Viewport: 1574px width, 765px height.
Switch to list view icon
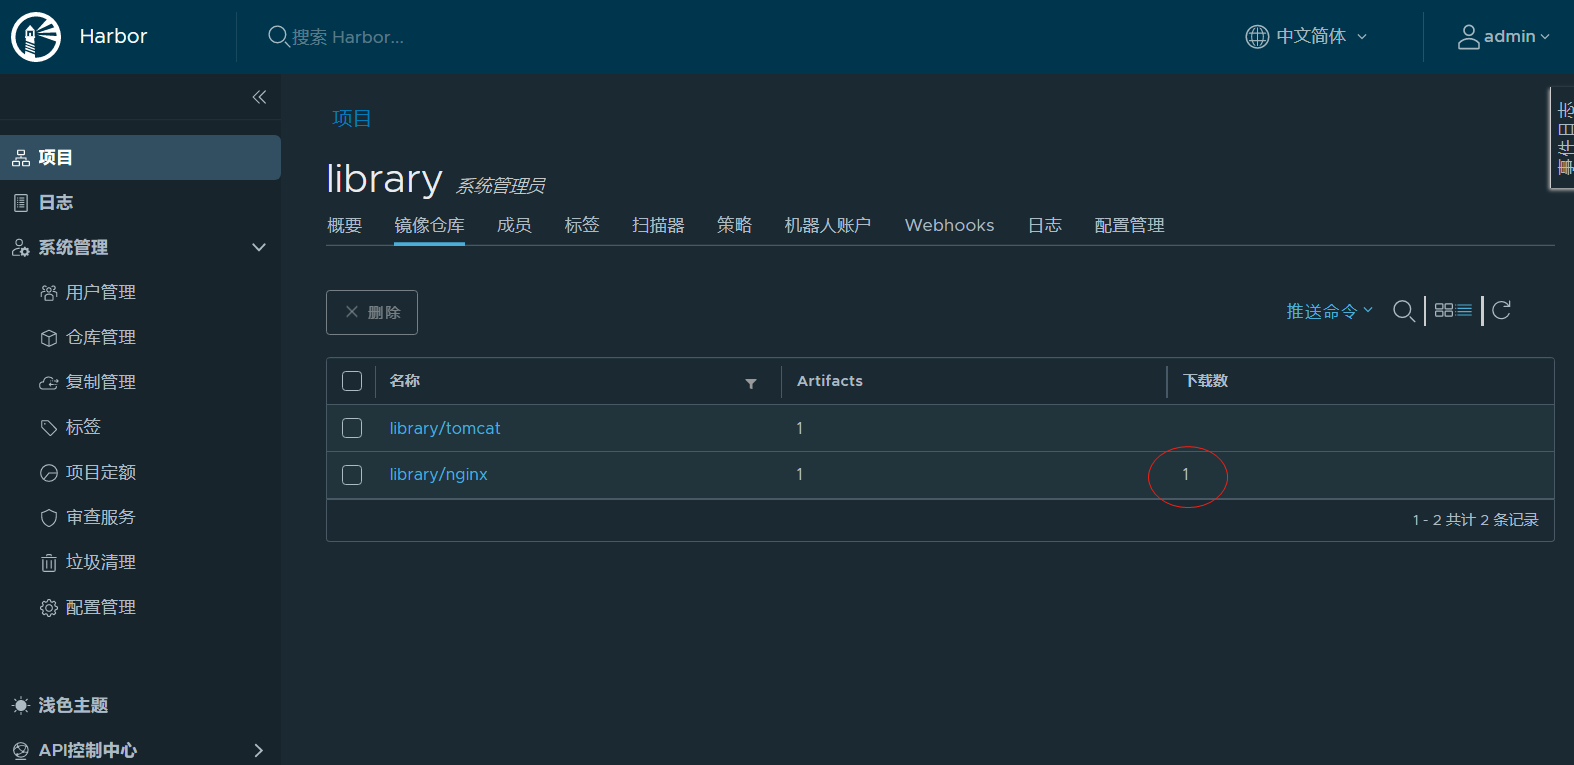tap(1464, 311)
